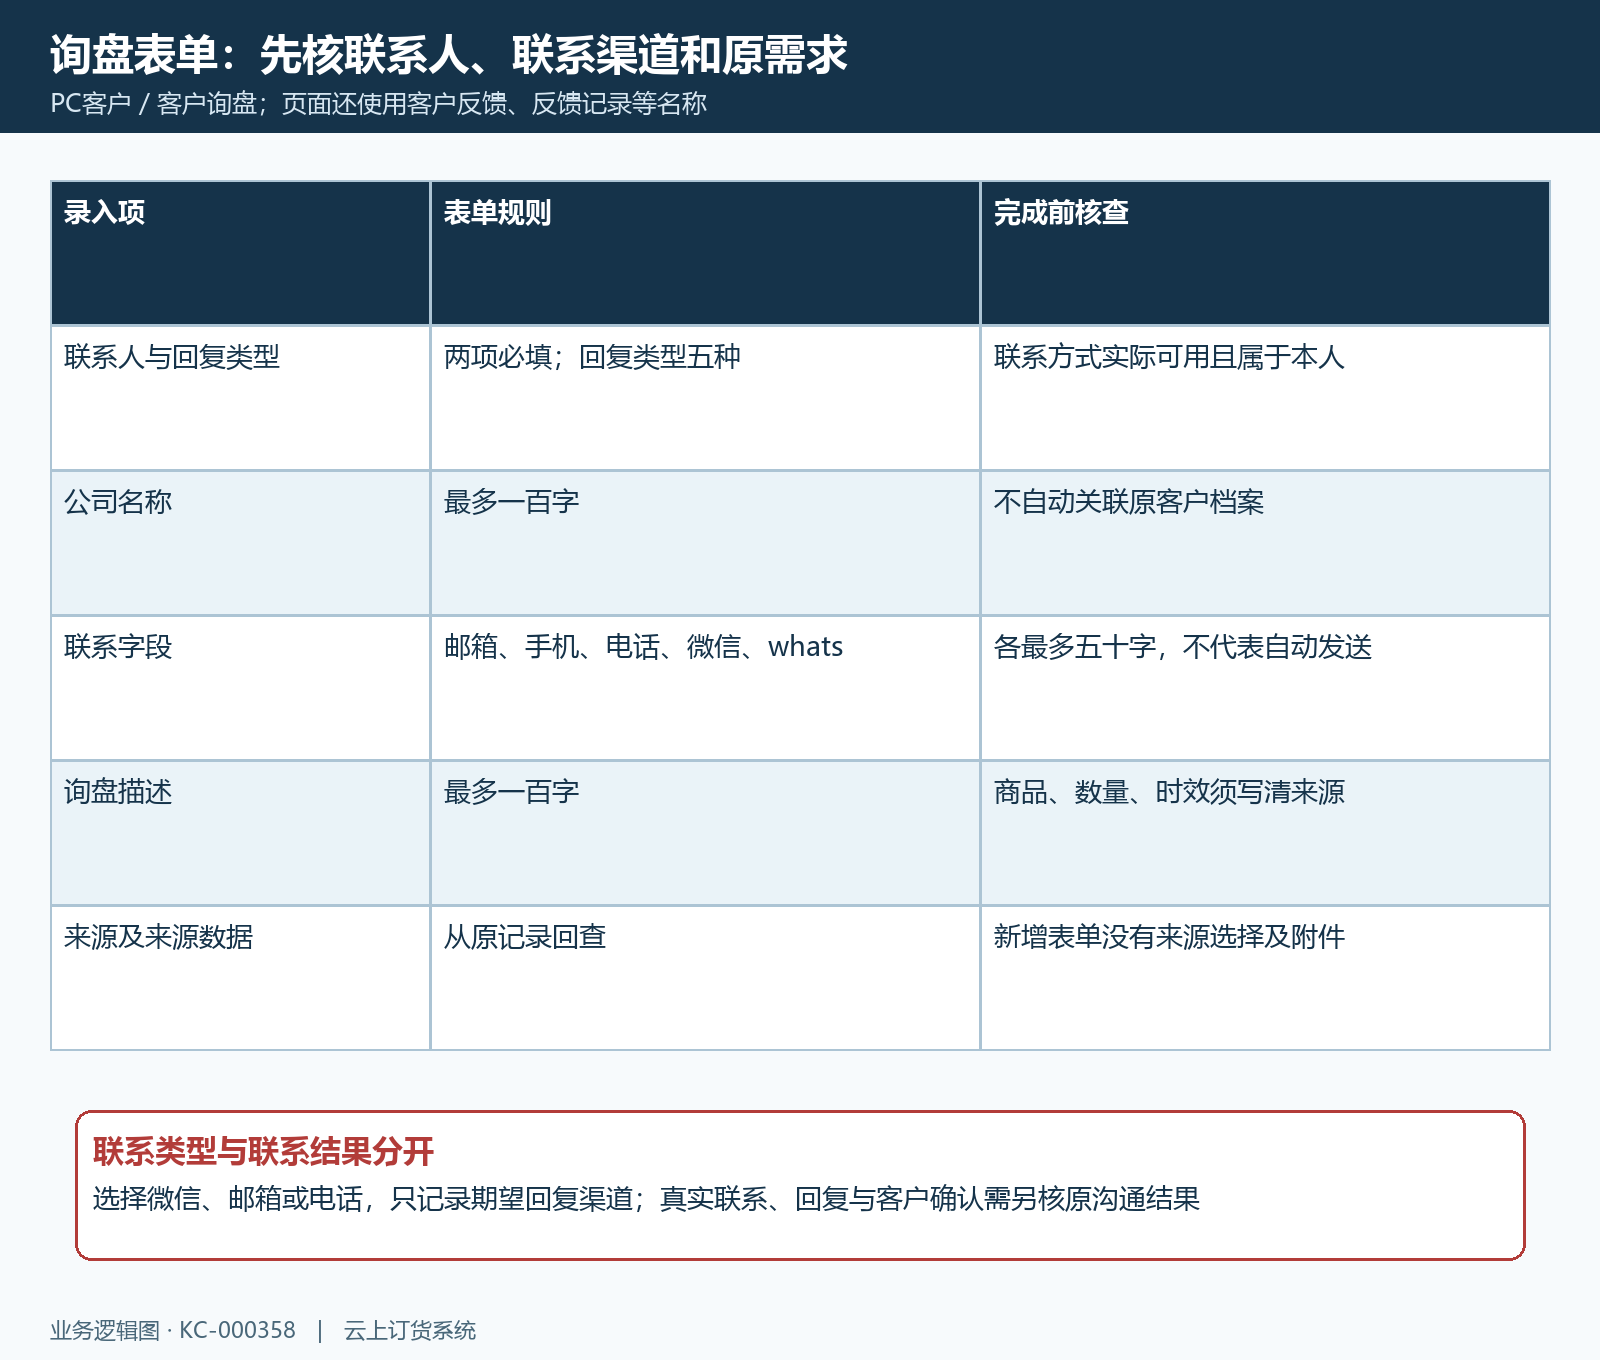This screenshot has height=1360, width=1600.
Task: Select '最多一百字' in the 公司名称 row
Action: coord(705,543)
